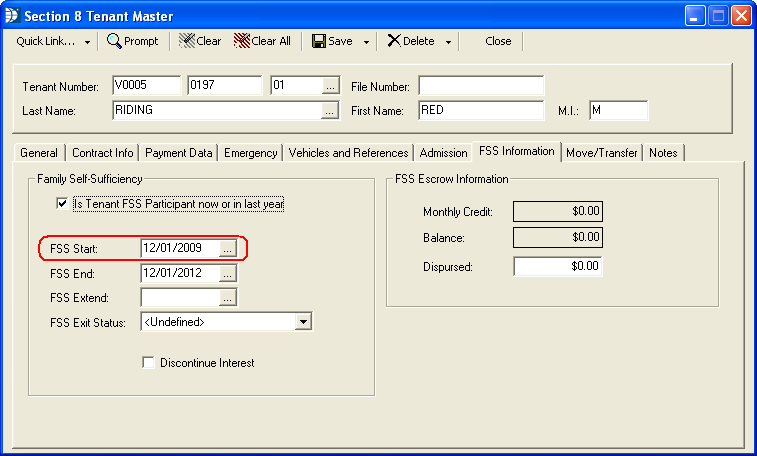The width and height of the screenshot is (757, 456).
Task: Switch to the General tab
Action: (x=39, y=153)
